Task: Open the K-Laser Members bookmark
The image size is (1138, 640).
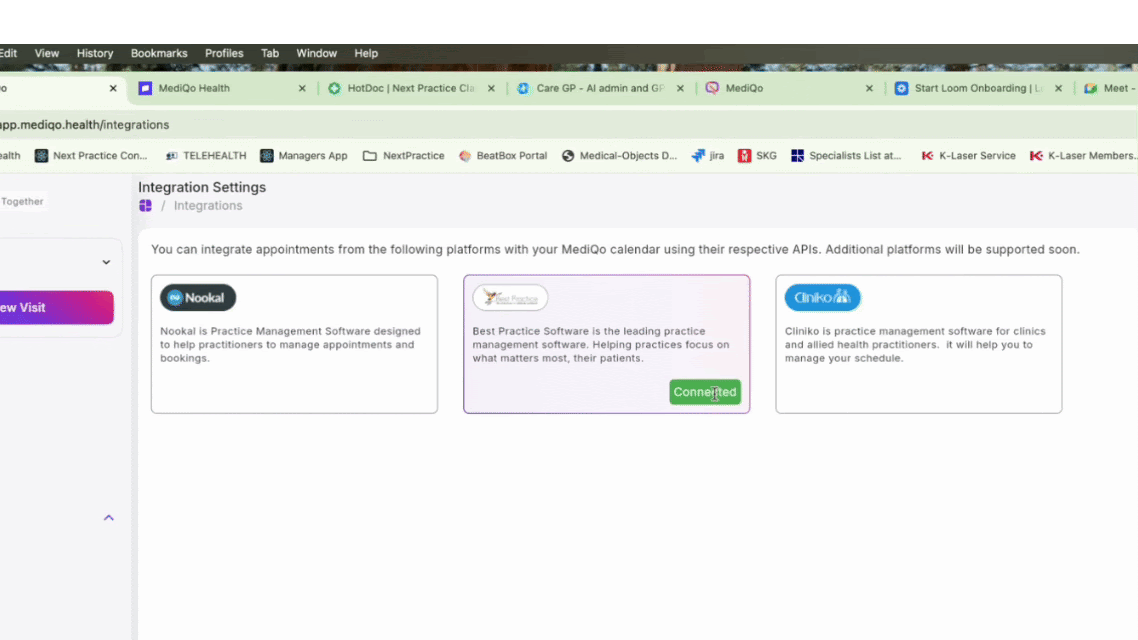Action: pyautogui.click(x=1083, y=155)
